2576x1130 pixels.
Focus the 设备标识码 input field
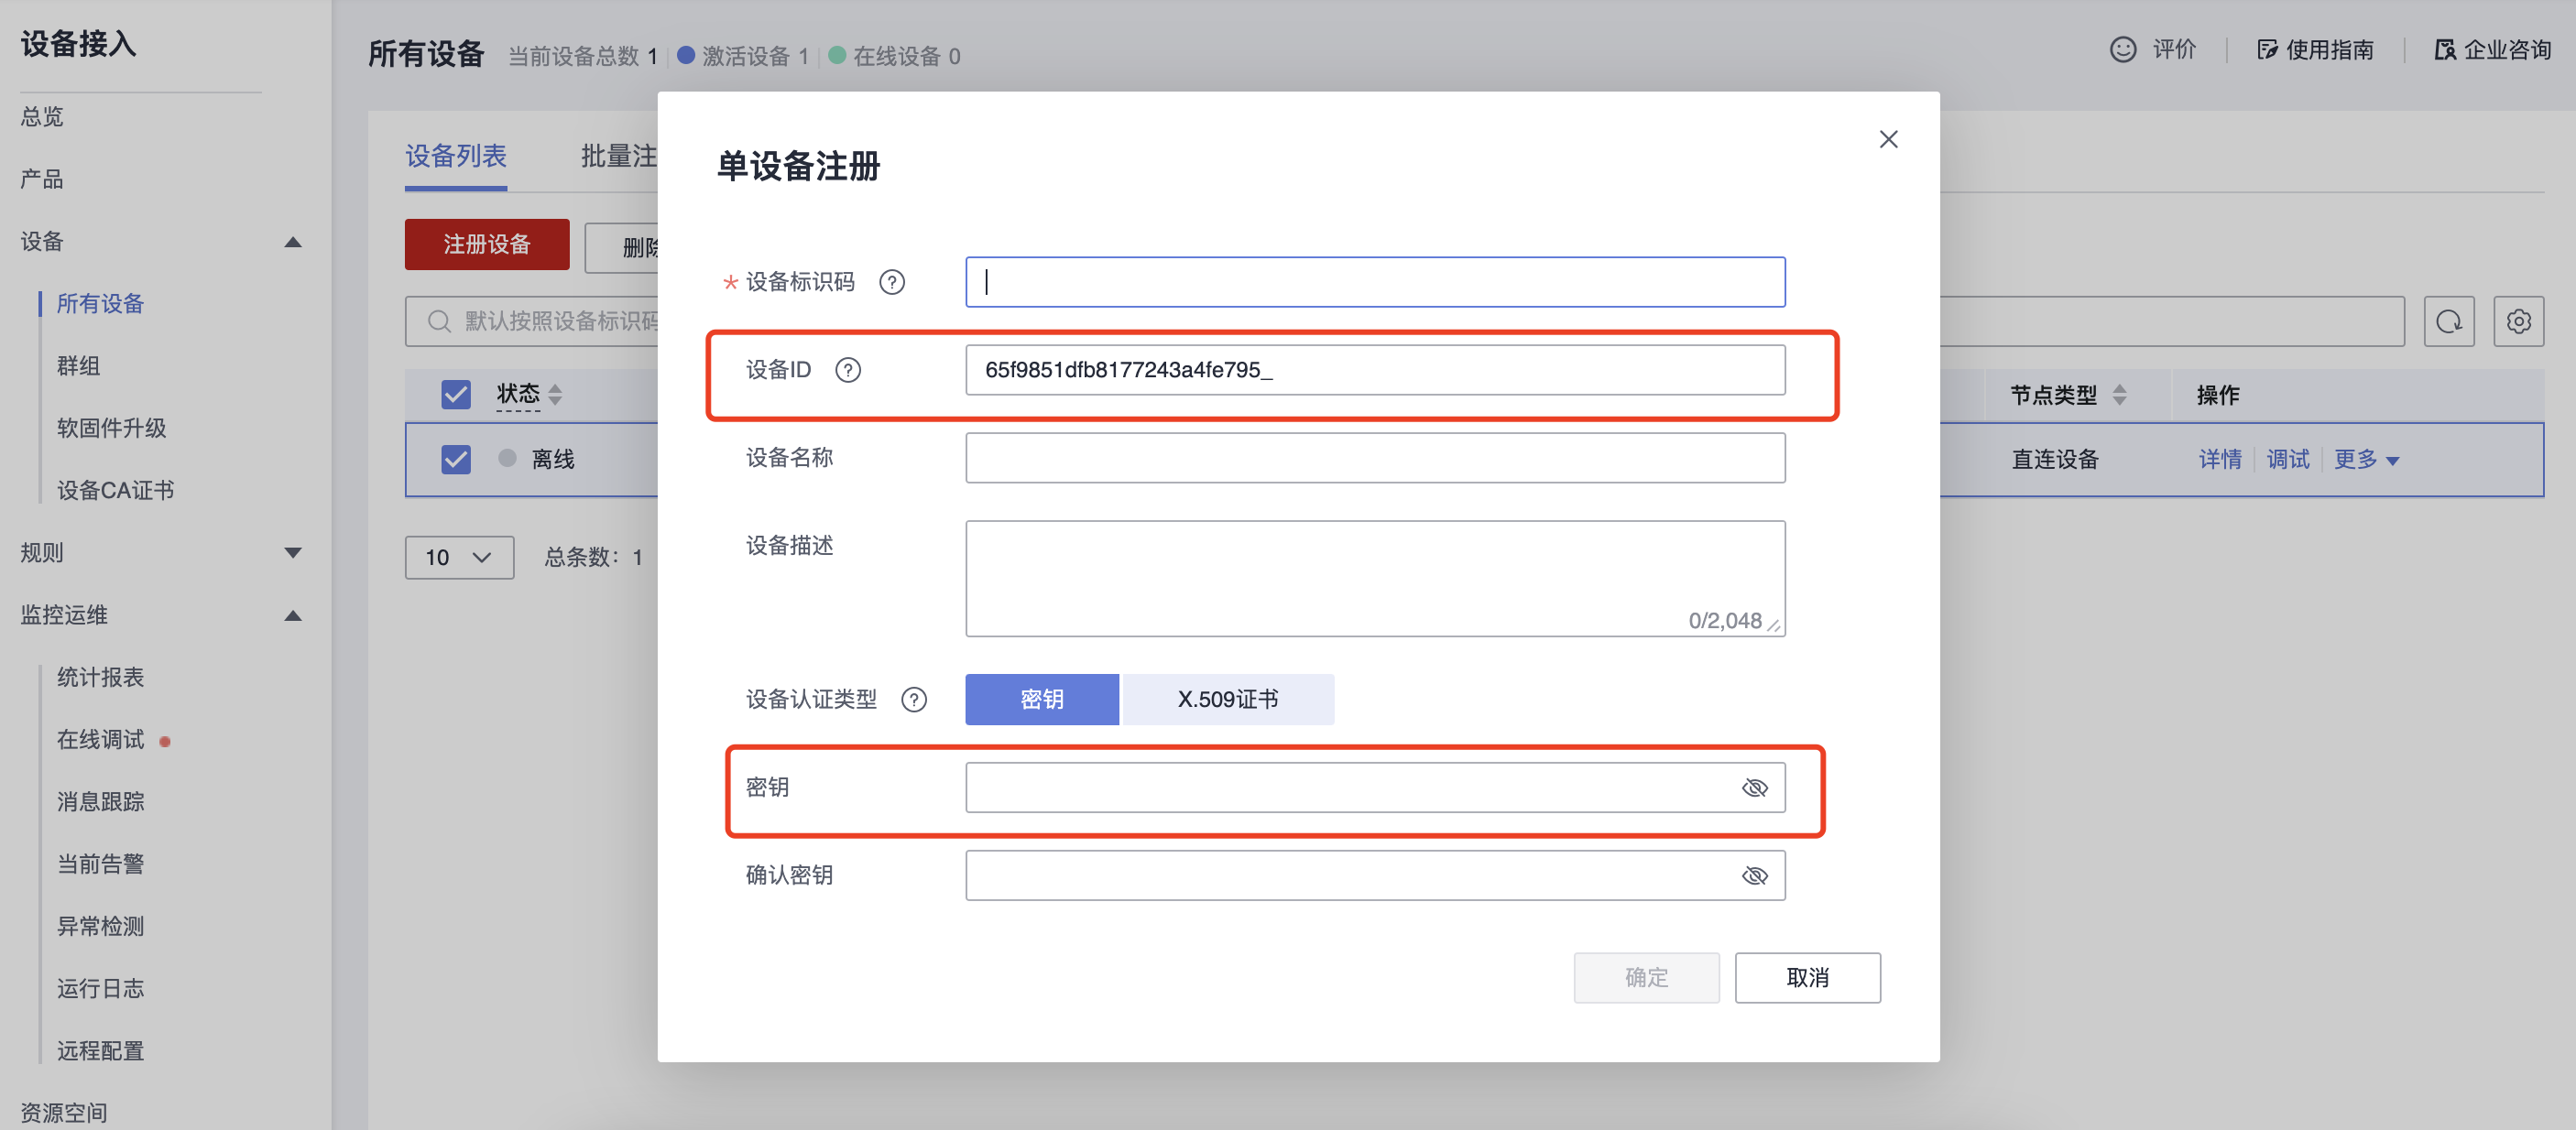tap(1375, 283)
